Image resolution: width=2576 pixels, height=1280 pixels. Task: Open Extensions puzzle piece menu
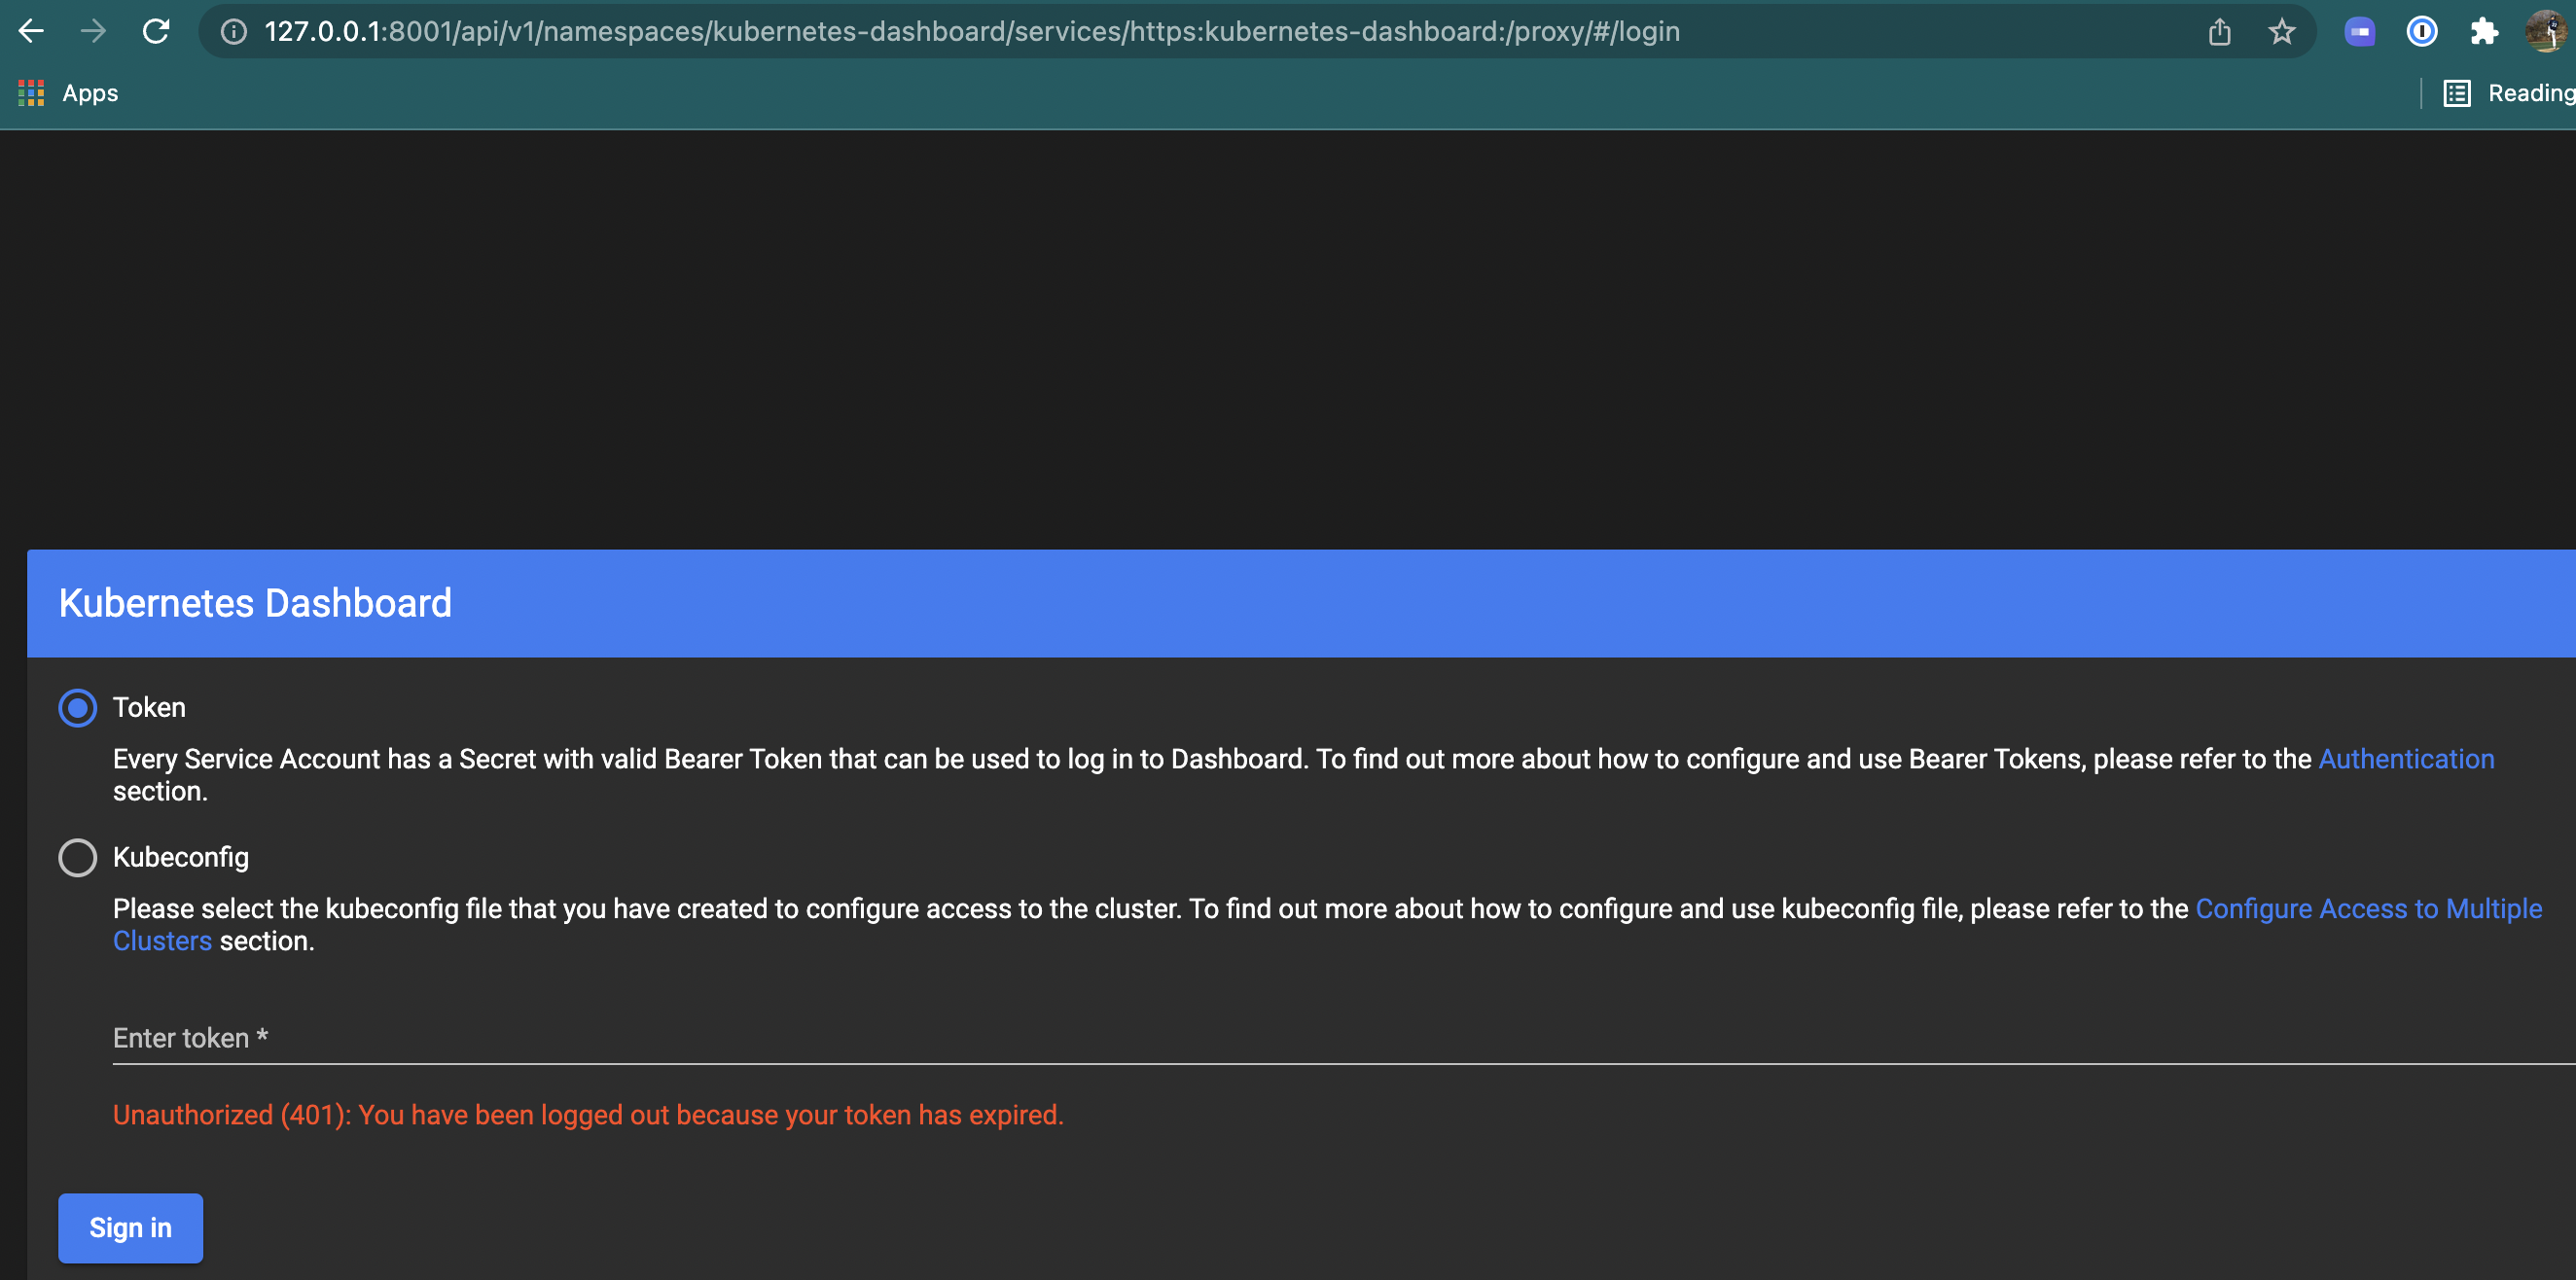coord(2484,32)
